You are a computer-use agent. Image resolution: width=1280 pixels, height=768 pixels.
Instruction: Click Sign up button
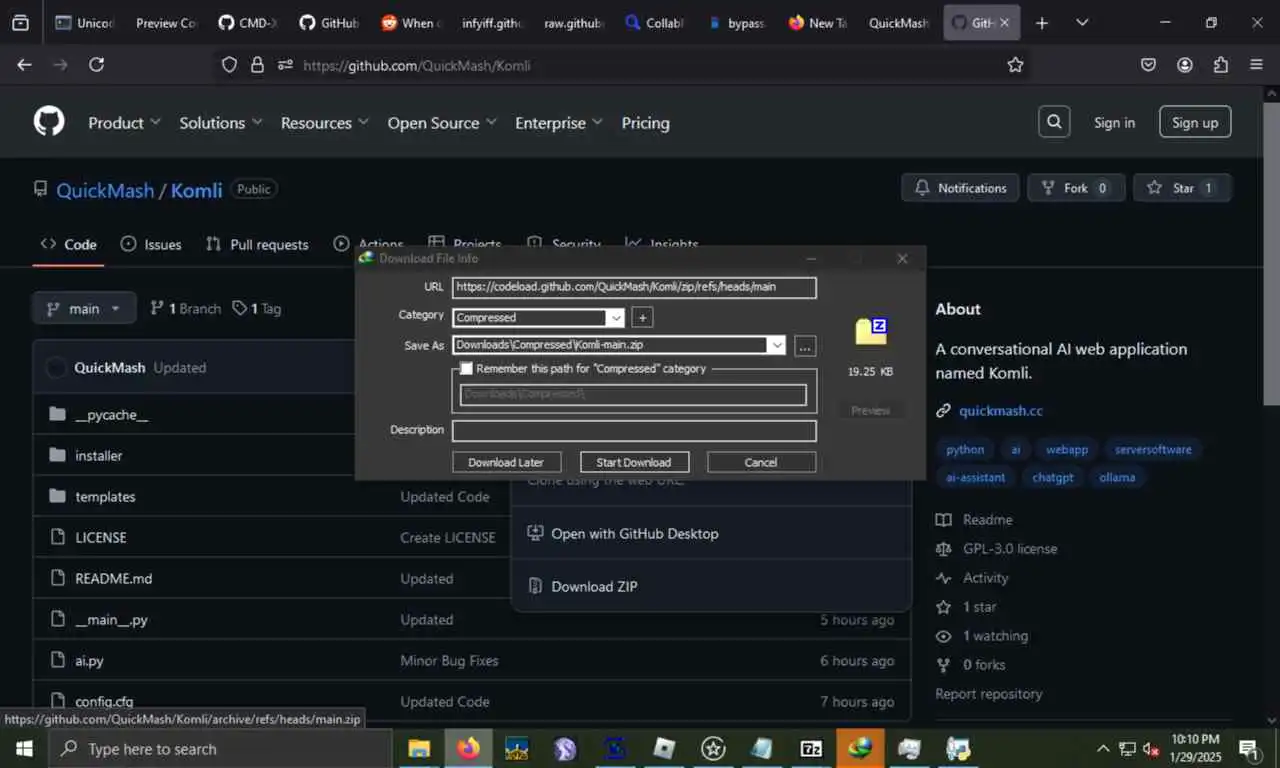tap(1195, 122)
